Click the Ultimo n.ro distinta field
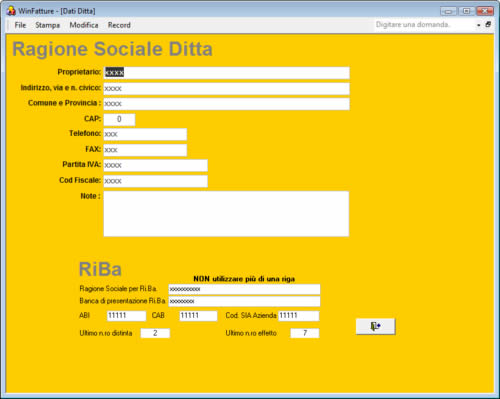The image size is (500, 399). [x=155, y=333]
